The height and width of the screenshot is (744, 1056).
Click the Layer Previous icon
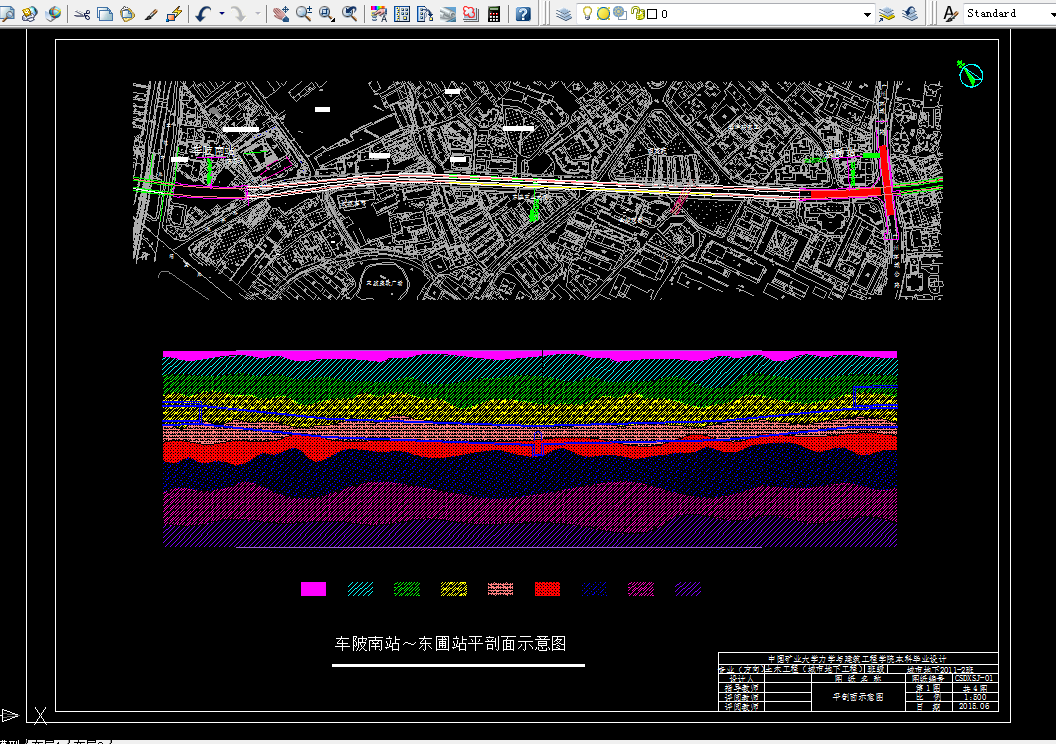(910, 13)
